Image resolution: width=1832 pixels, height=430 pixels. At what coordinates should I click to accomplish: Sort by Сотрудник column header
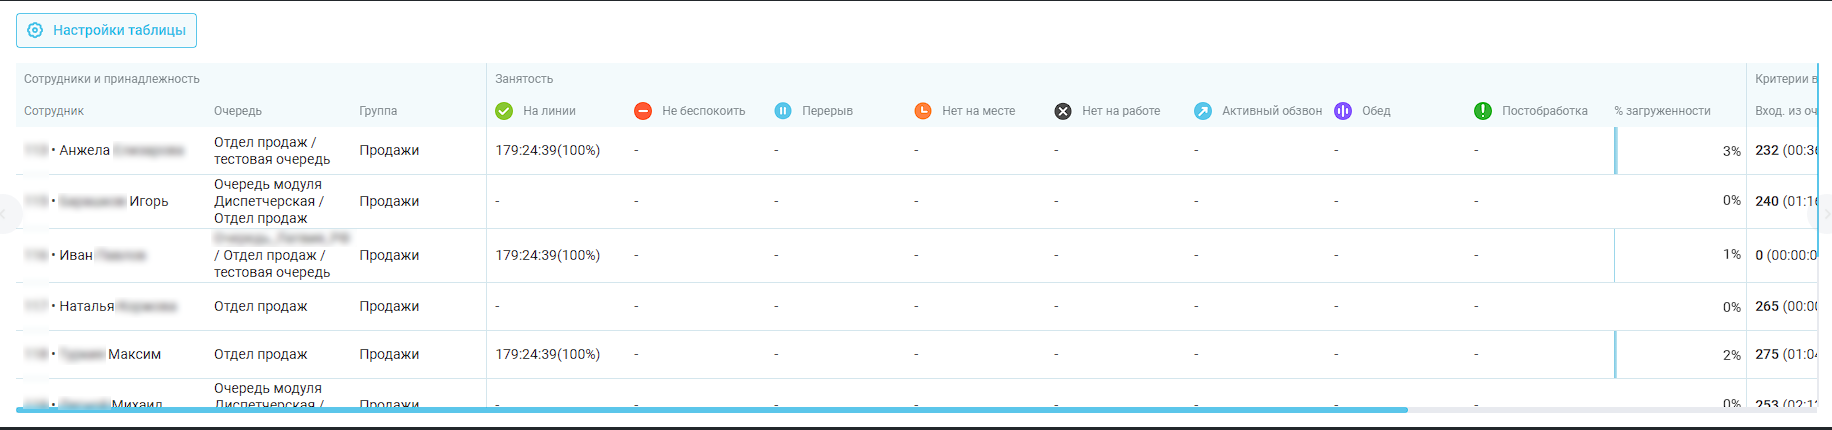pos(54,111)
